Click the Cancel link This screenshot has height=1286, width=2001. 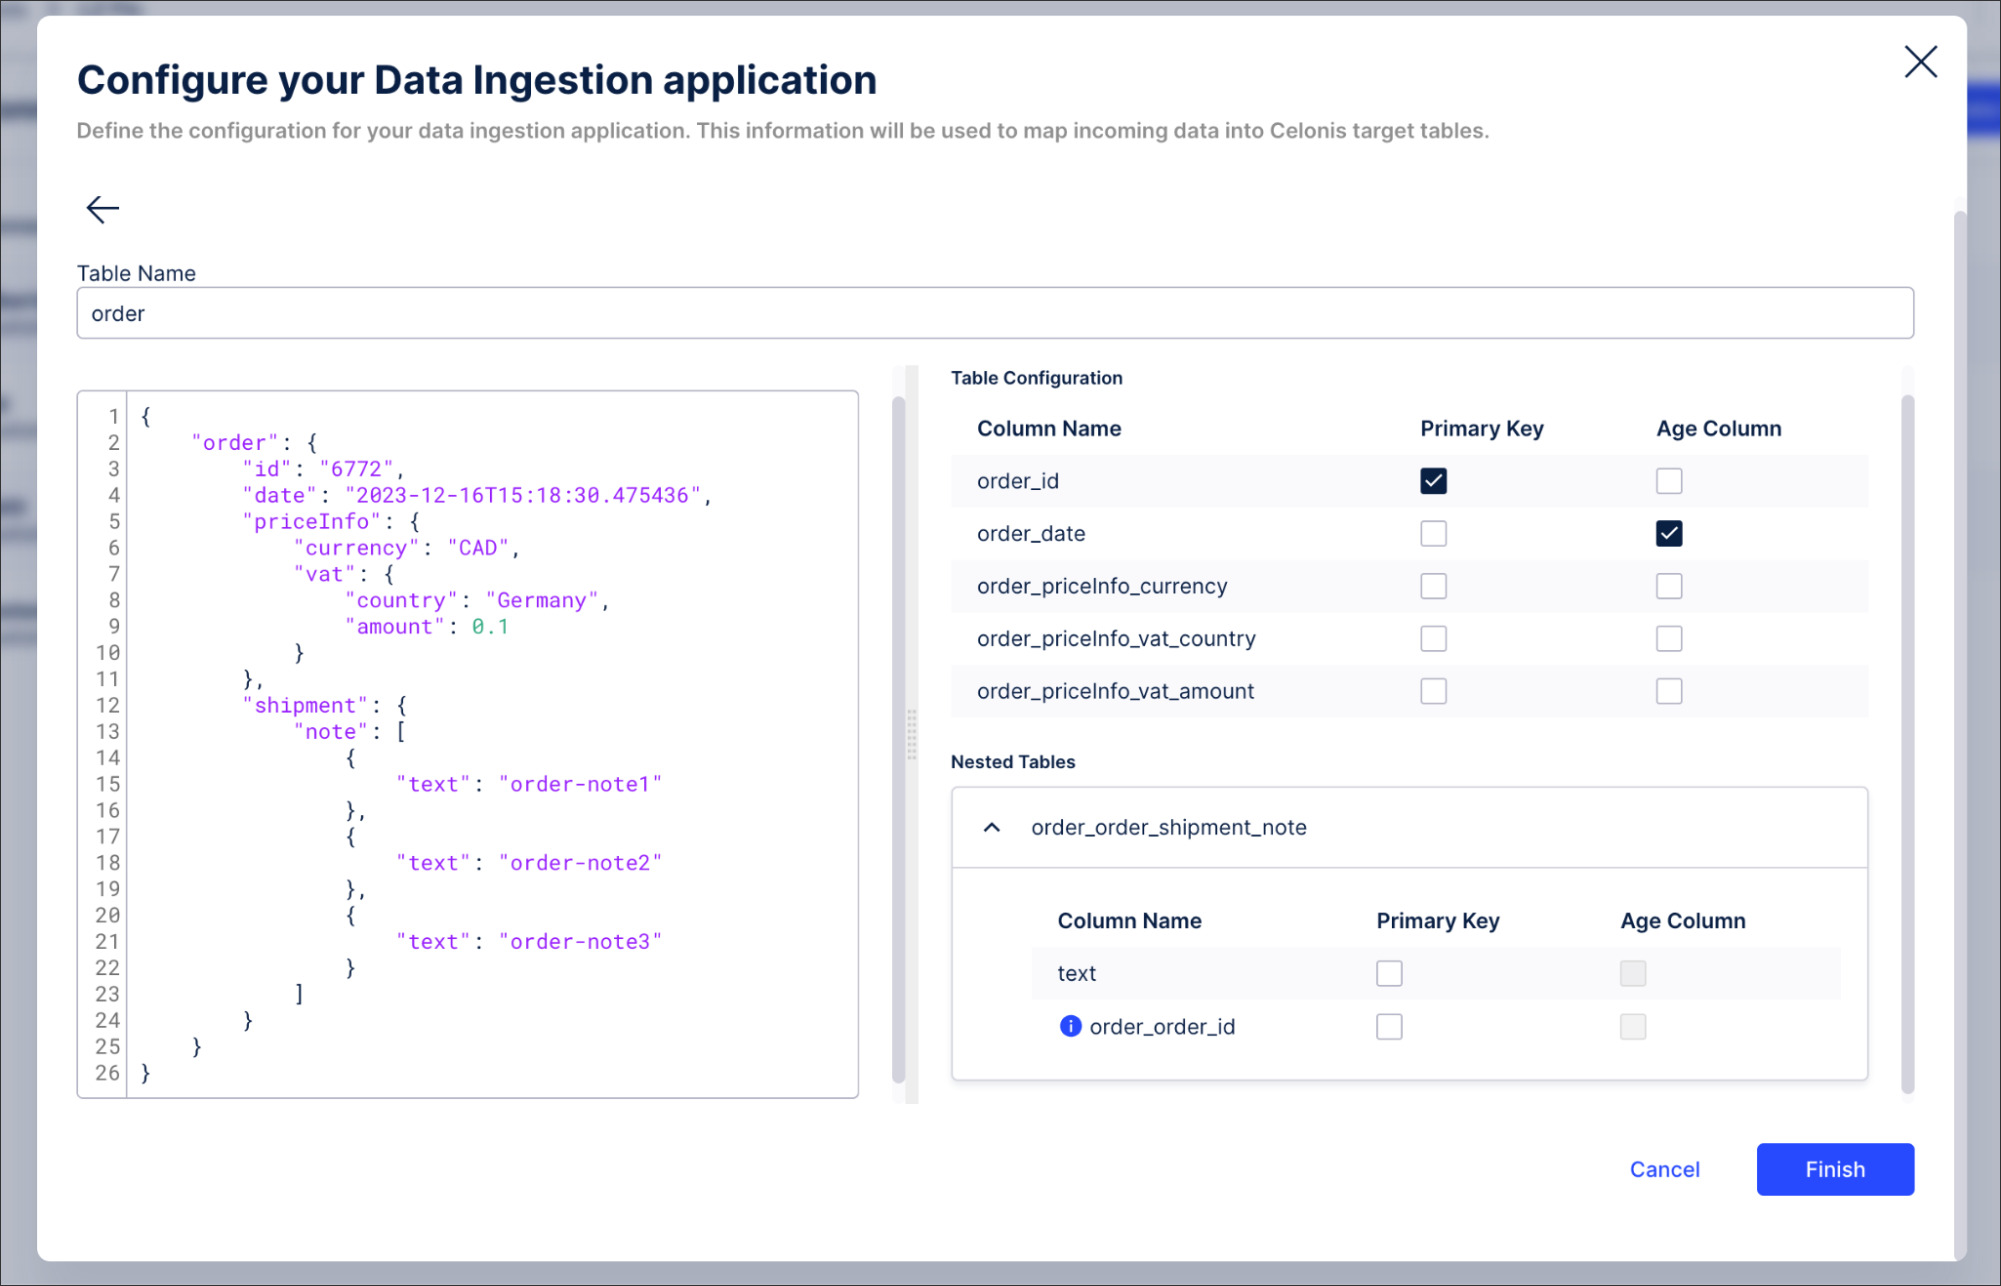pos(1664,1169)
